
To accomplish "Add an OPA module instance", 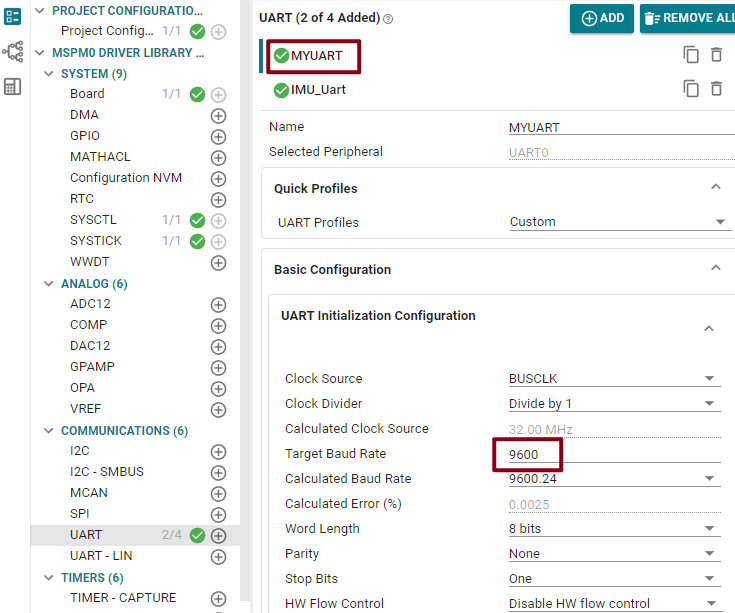I will pos(218,389).
